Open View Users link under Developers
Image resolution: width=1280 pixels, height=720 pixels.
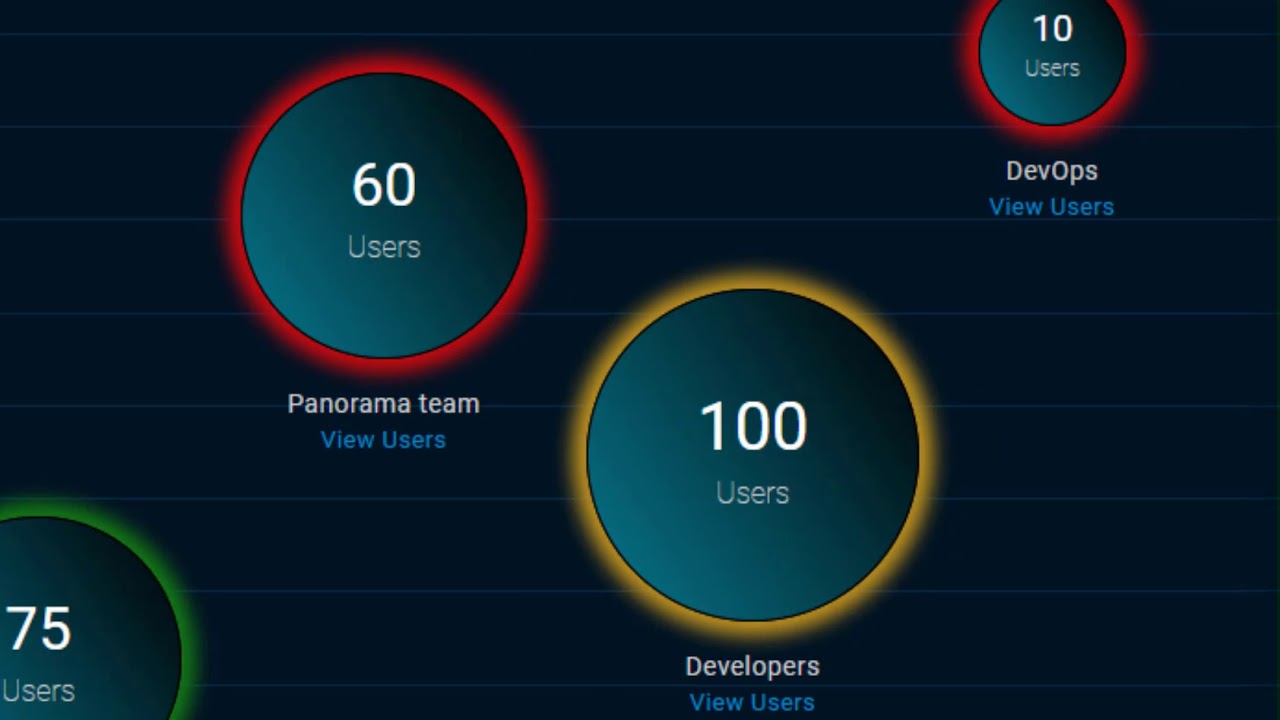tap(752, 702)
